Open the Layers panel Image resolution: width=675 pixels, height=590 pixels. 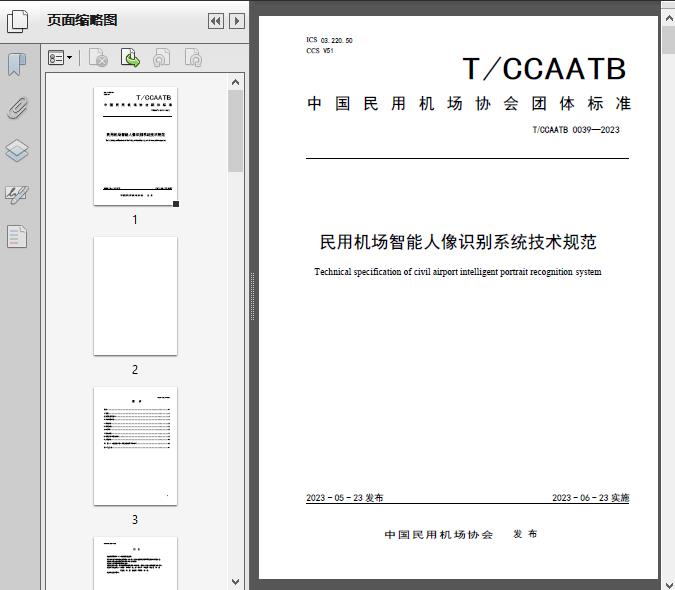[x=17, y=151]
